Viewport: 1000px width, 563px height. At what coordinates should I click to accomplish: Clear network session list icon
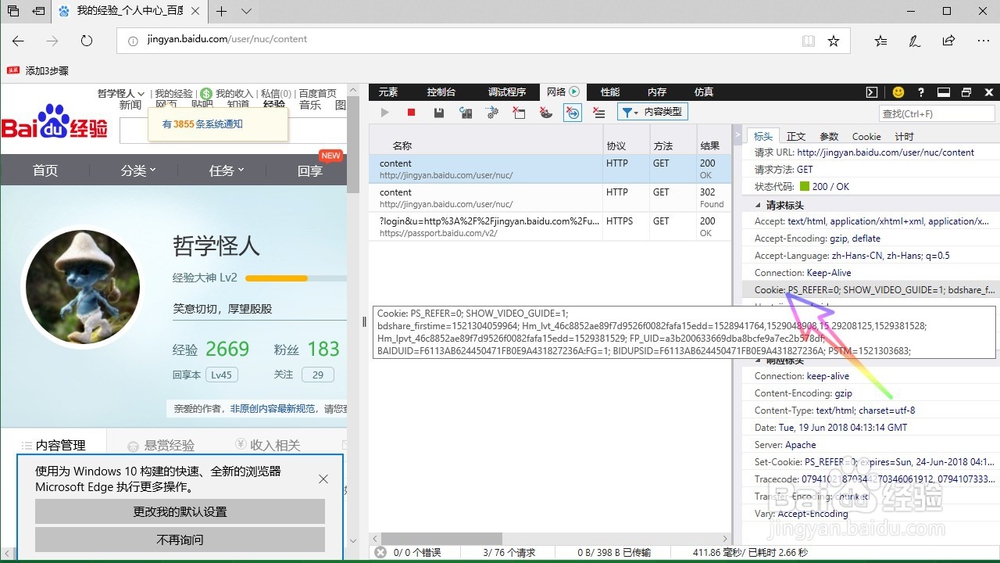pos(599,113)
